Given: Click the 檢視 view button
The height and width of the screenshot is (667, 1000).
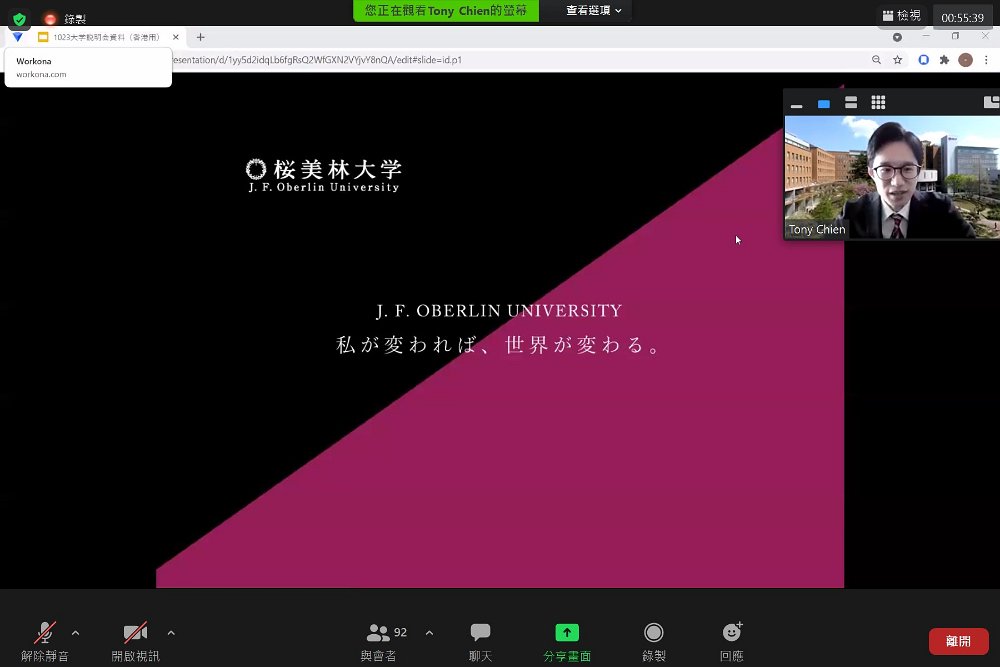Looking at the screenshot, I should tap(902, 15).
